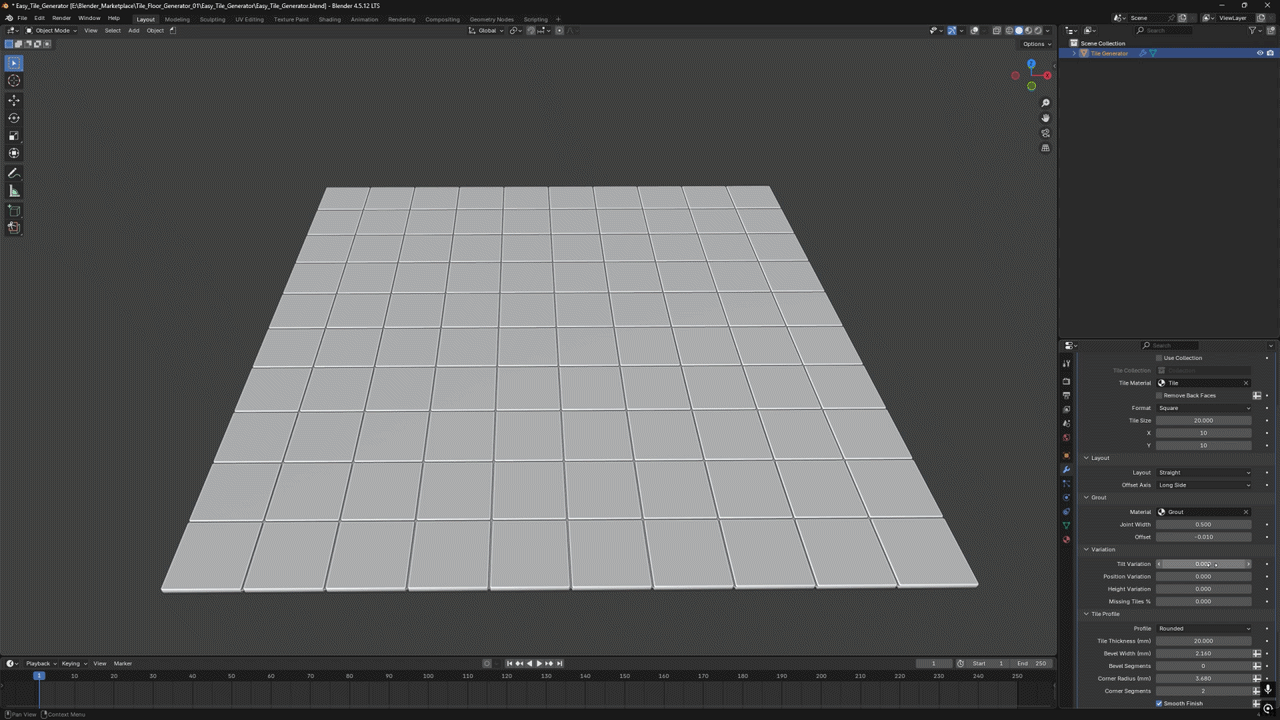Select the Cursor tool in the toolbar
This screenshot has width=1280, height=720.
point(14,80)
